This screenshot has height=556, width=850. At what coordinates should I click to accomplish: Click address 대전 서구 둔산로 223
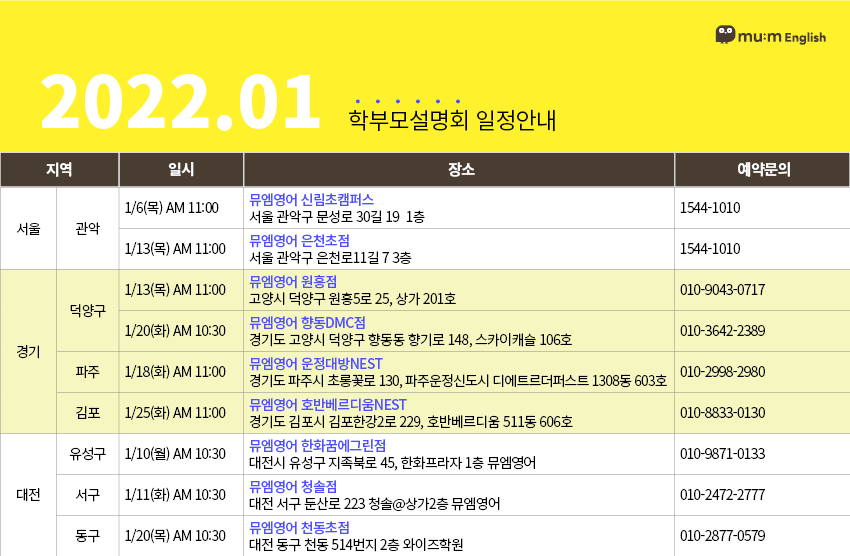(307, 503)
